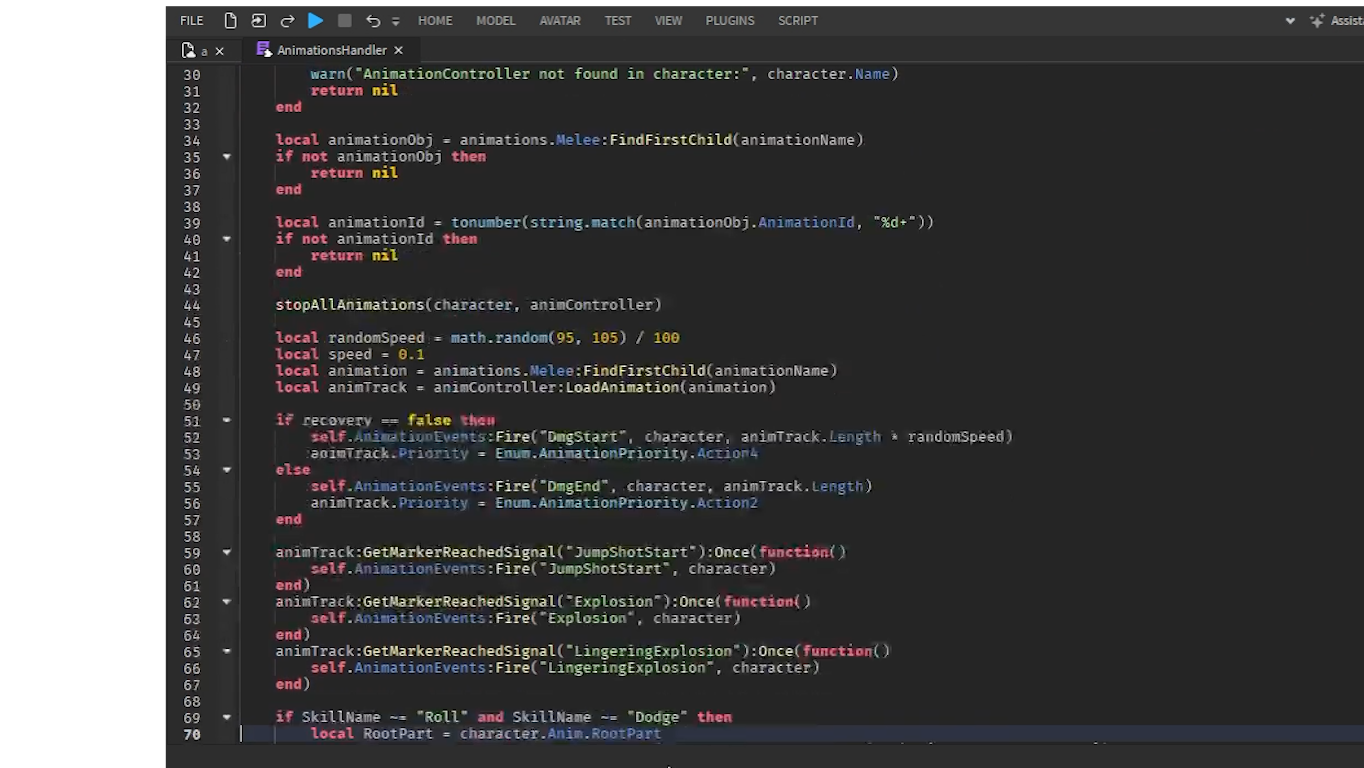Close the 'a' document tab
This screenshot has width=1364, height=768.
[220, 50]
